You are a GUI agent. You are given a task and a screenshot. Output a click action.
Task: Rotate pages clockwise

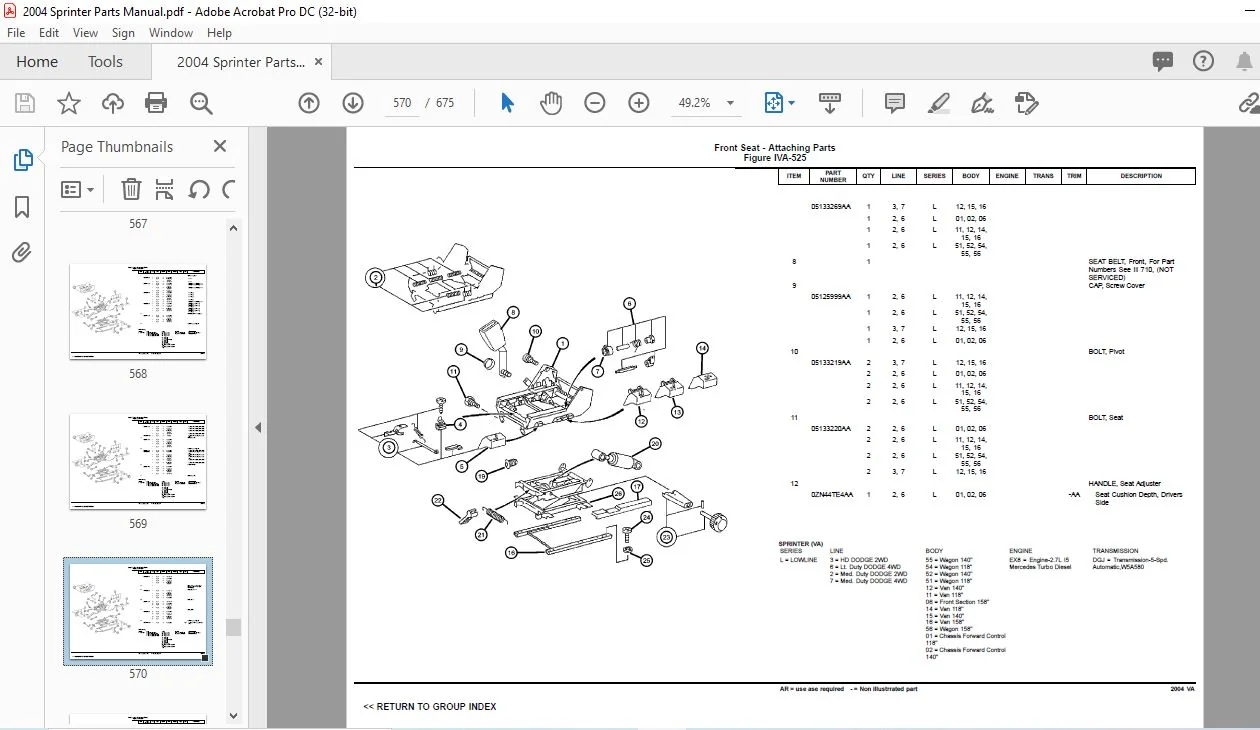click(x=229, y=189)
